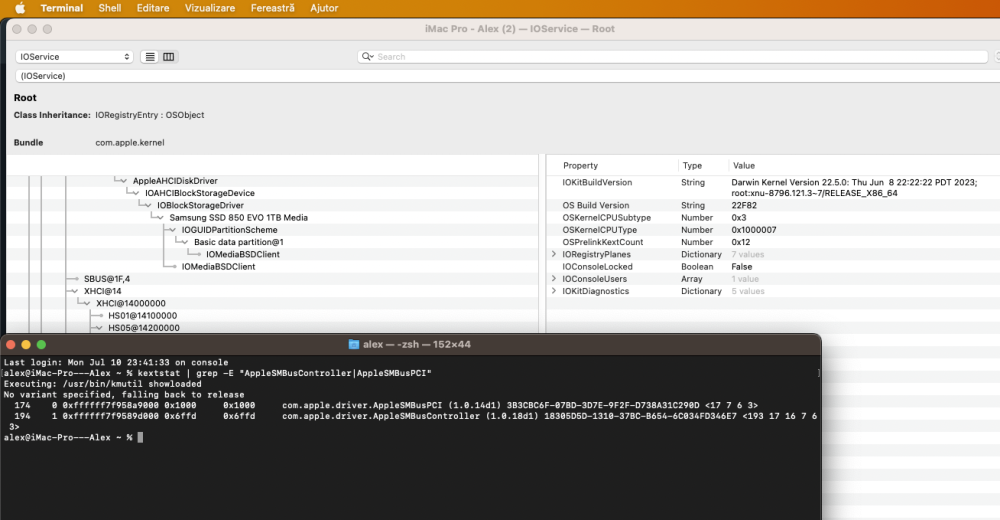The image size is (1000, 520).
Task: Zoom the Terminal window with green button
Action: click(41, 345)
